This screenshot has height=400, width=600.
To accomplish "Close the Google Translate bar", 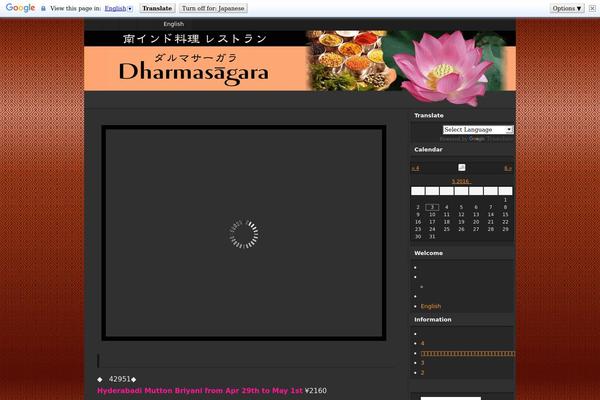I will [x=592, y=8].
